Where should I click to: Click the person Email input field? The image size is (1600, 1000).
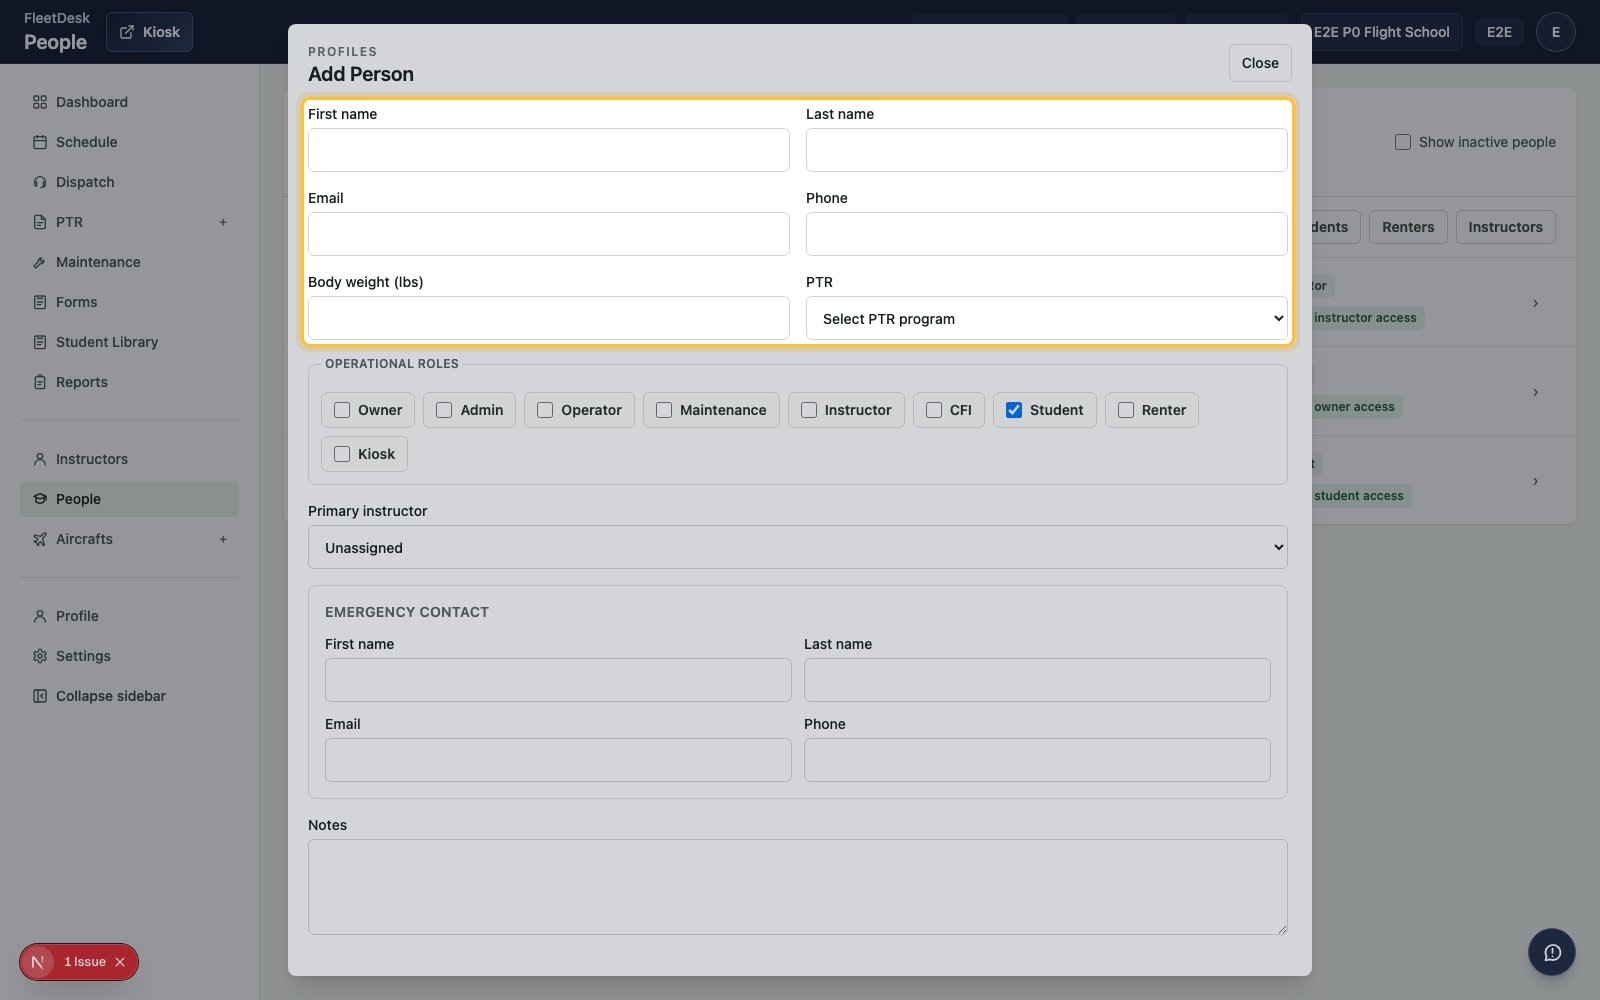pyautogui.click(x=549, y=234)
